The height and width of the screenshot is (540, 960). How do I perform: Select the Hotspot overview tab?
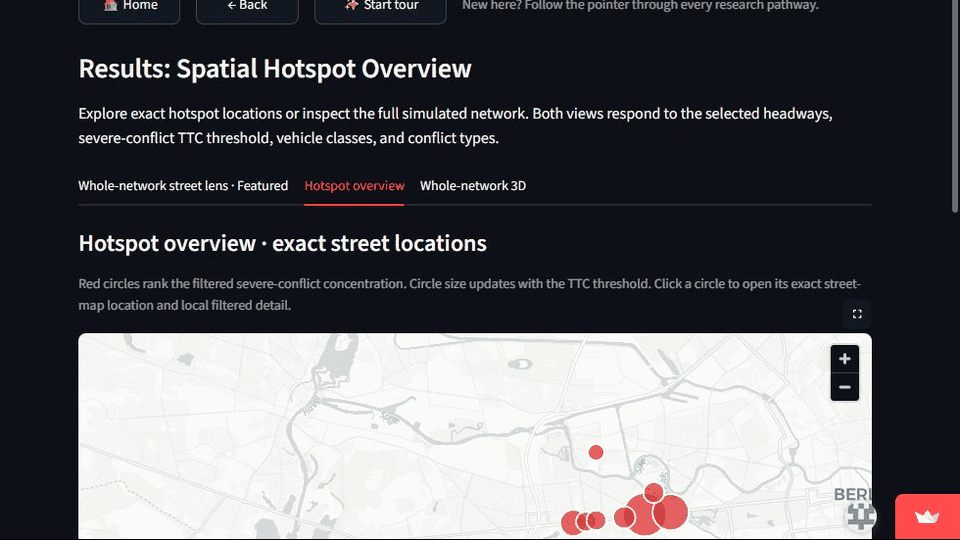354,186
